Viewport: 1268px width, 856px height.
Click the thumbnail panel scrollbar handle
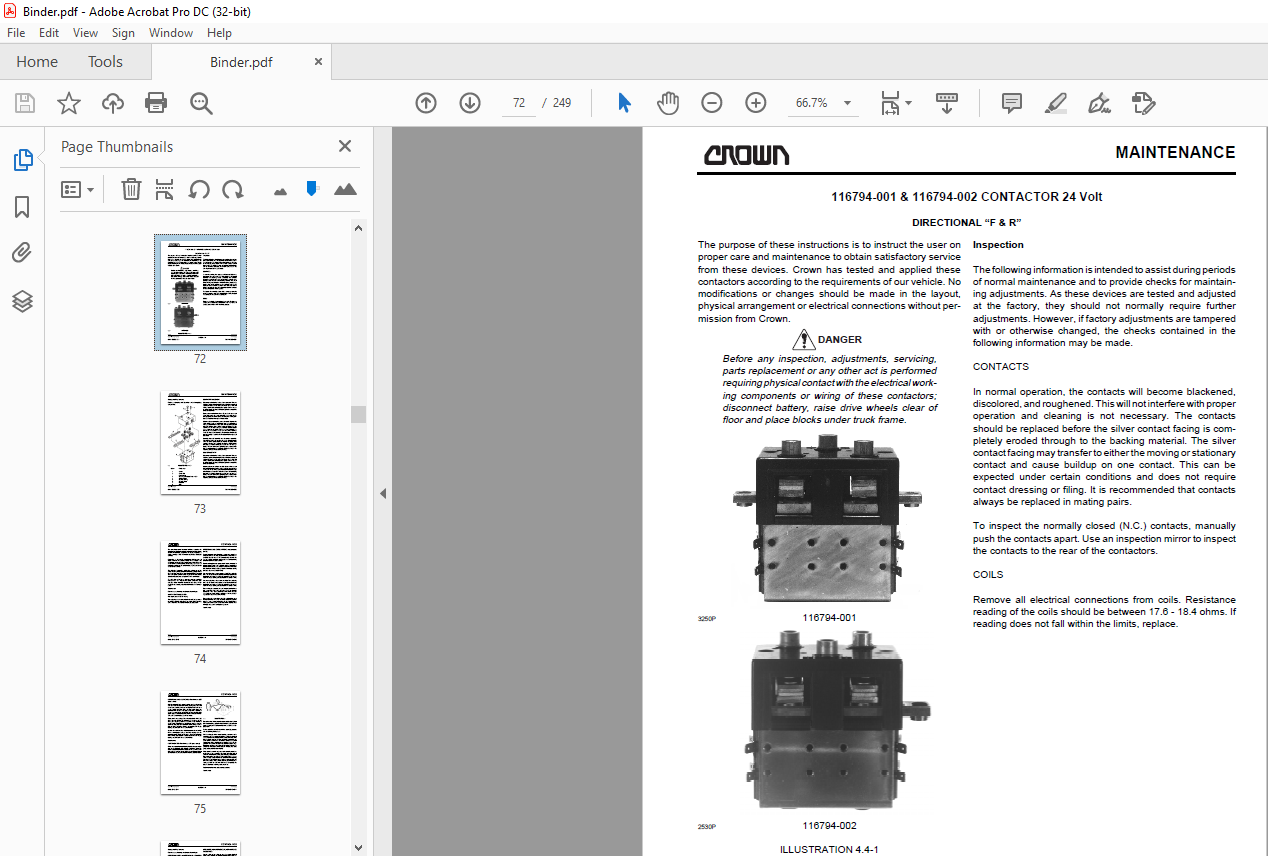click(359, 414)
